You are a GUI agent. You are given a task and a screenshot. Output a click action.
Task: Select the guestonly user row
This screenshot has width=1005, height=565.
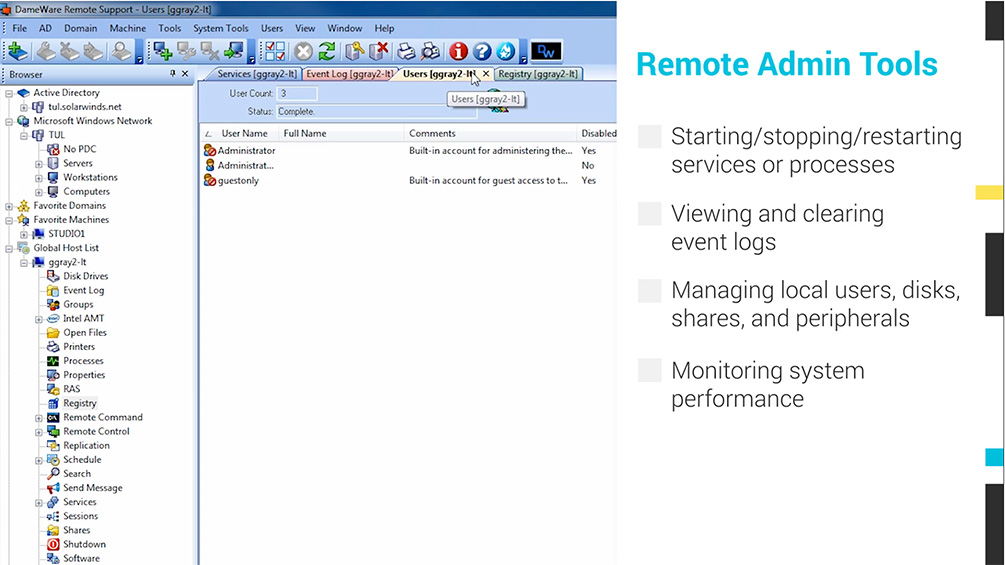pos(409,181)
